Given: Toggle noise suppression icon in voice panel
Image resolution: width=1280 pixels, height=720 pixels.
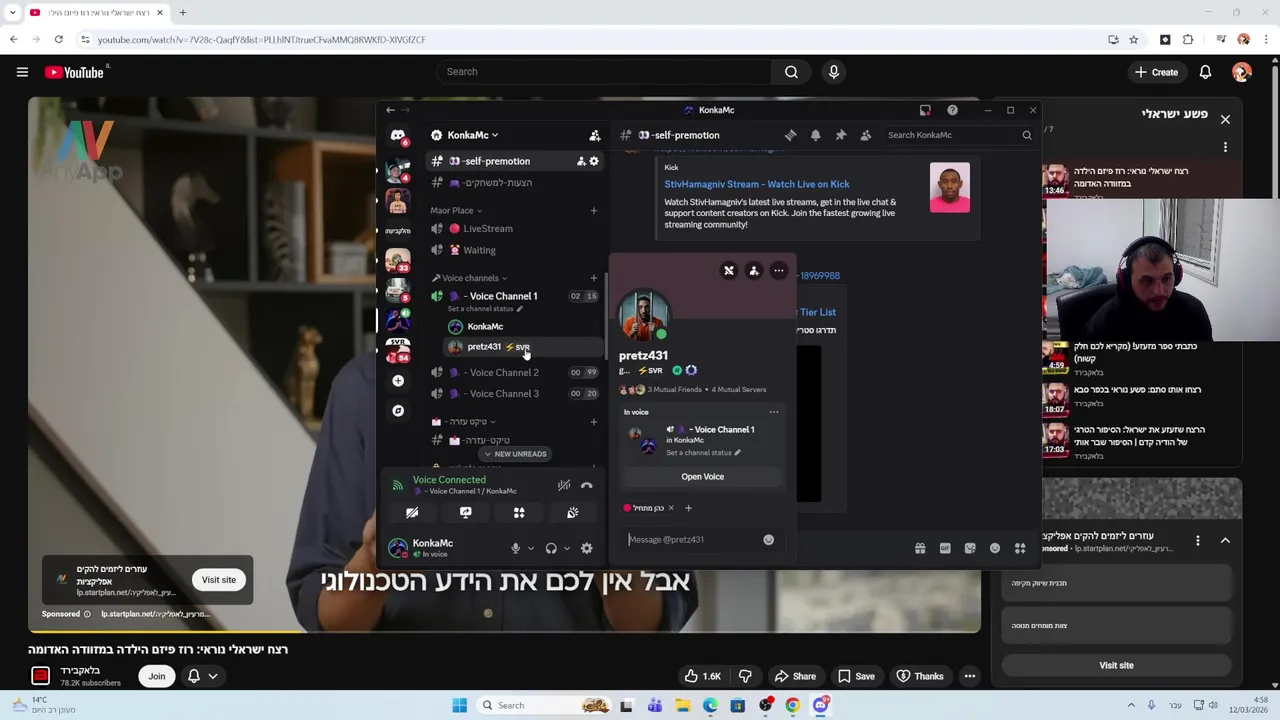Looking at the screenshot, I should 564,486.
